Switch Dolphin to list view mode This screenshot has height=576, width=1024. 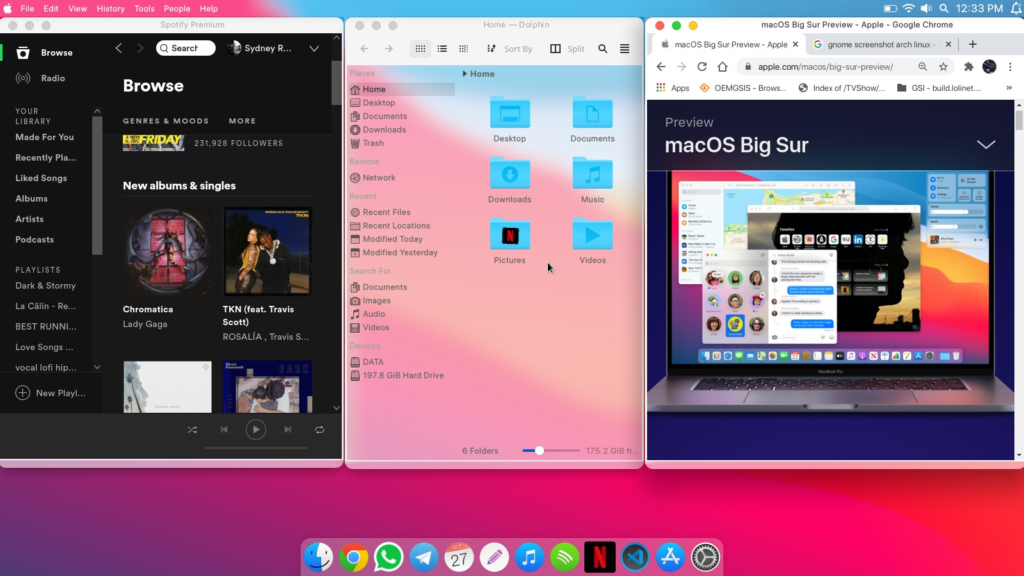[442, 47]
